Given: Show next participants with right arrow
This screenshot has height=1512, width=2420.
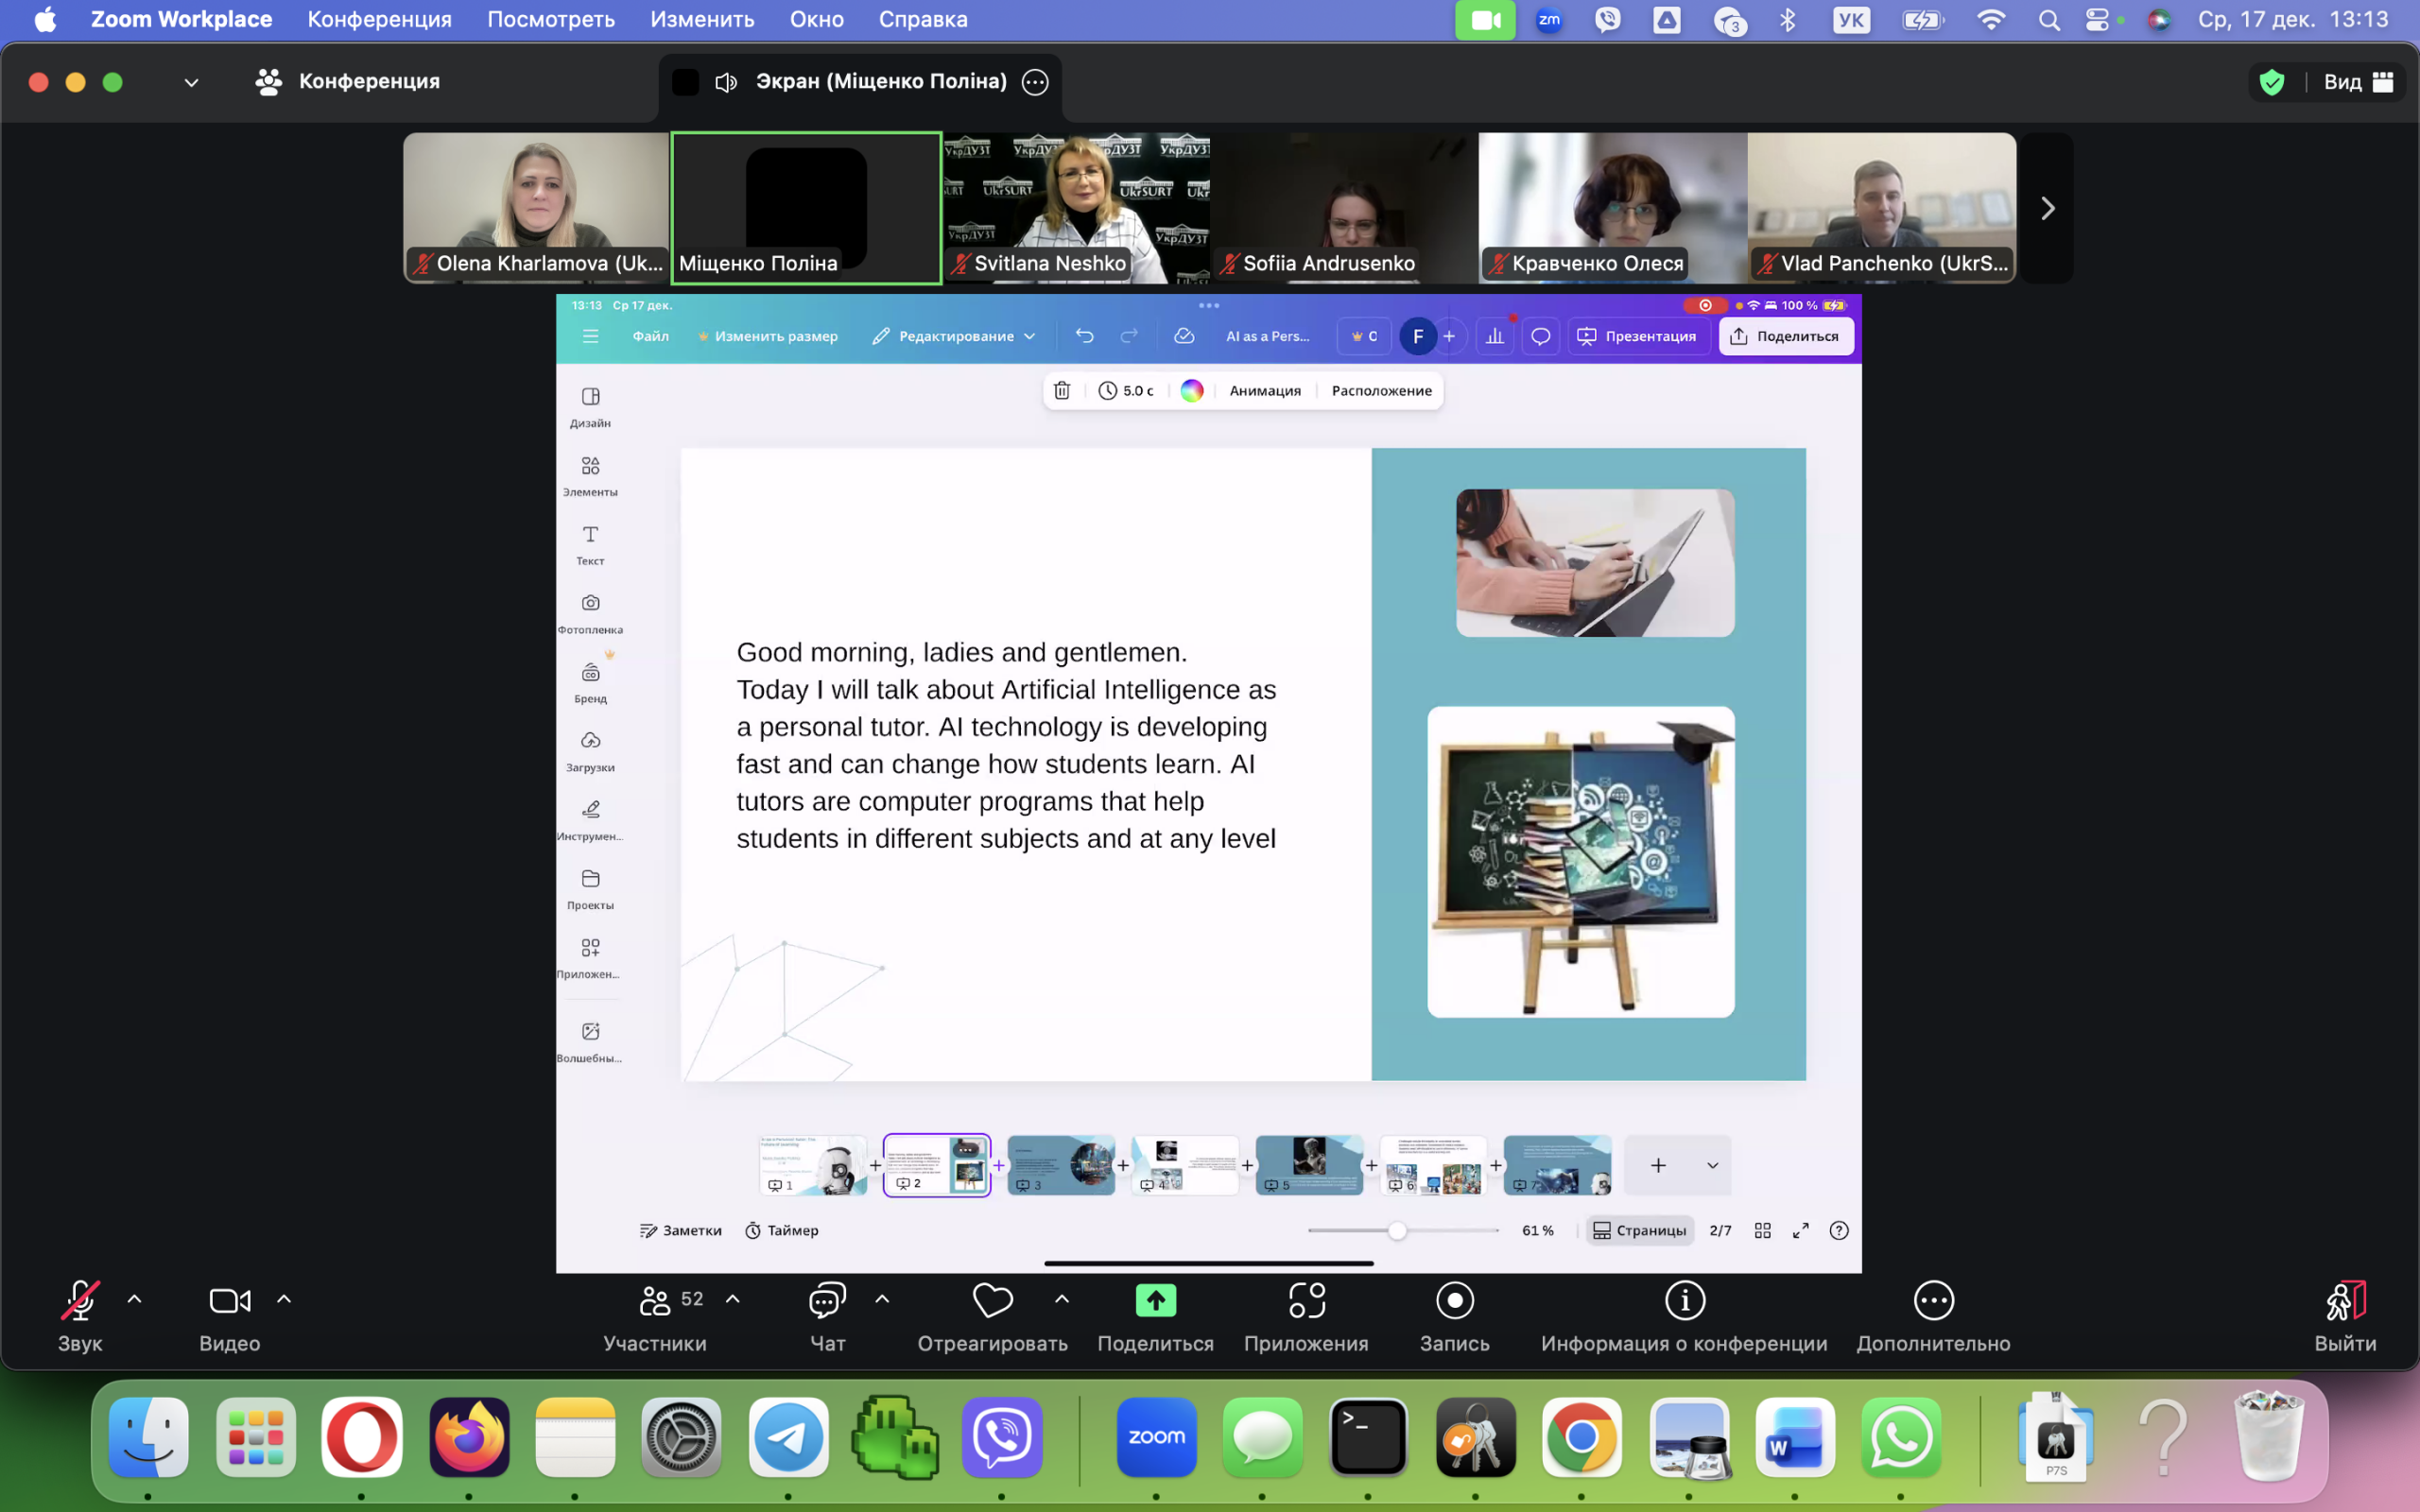Looking at the screenshot, I should (x=2047, y=208).
